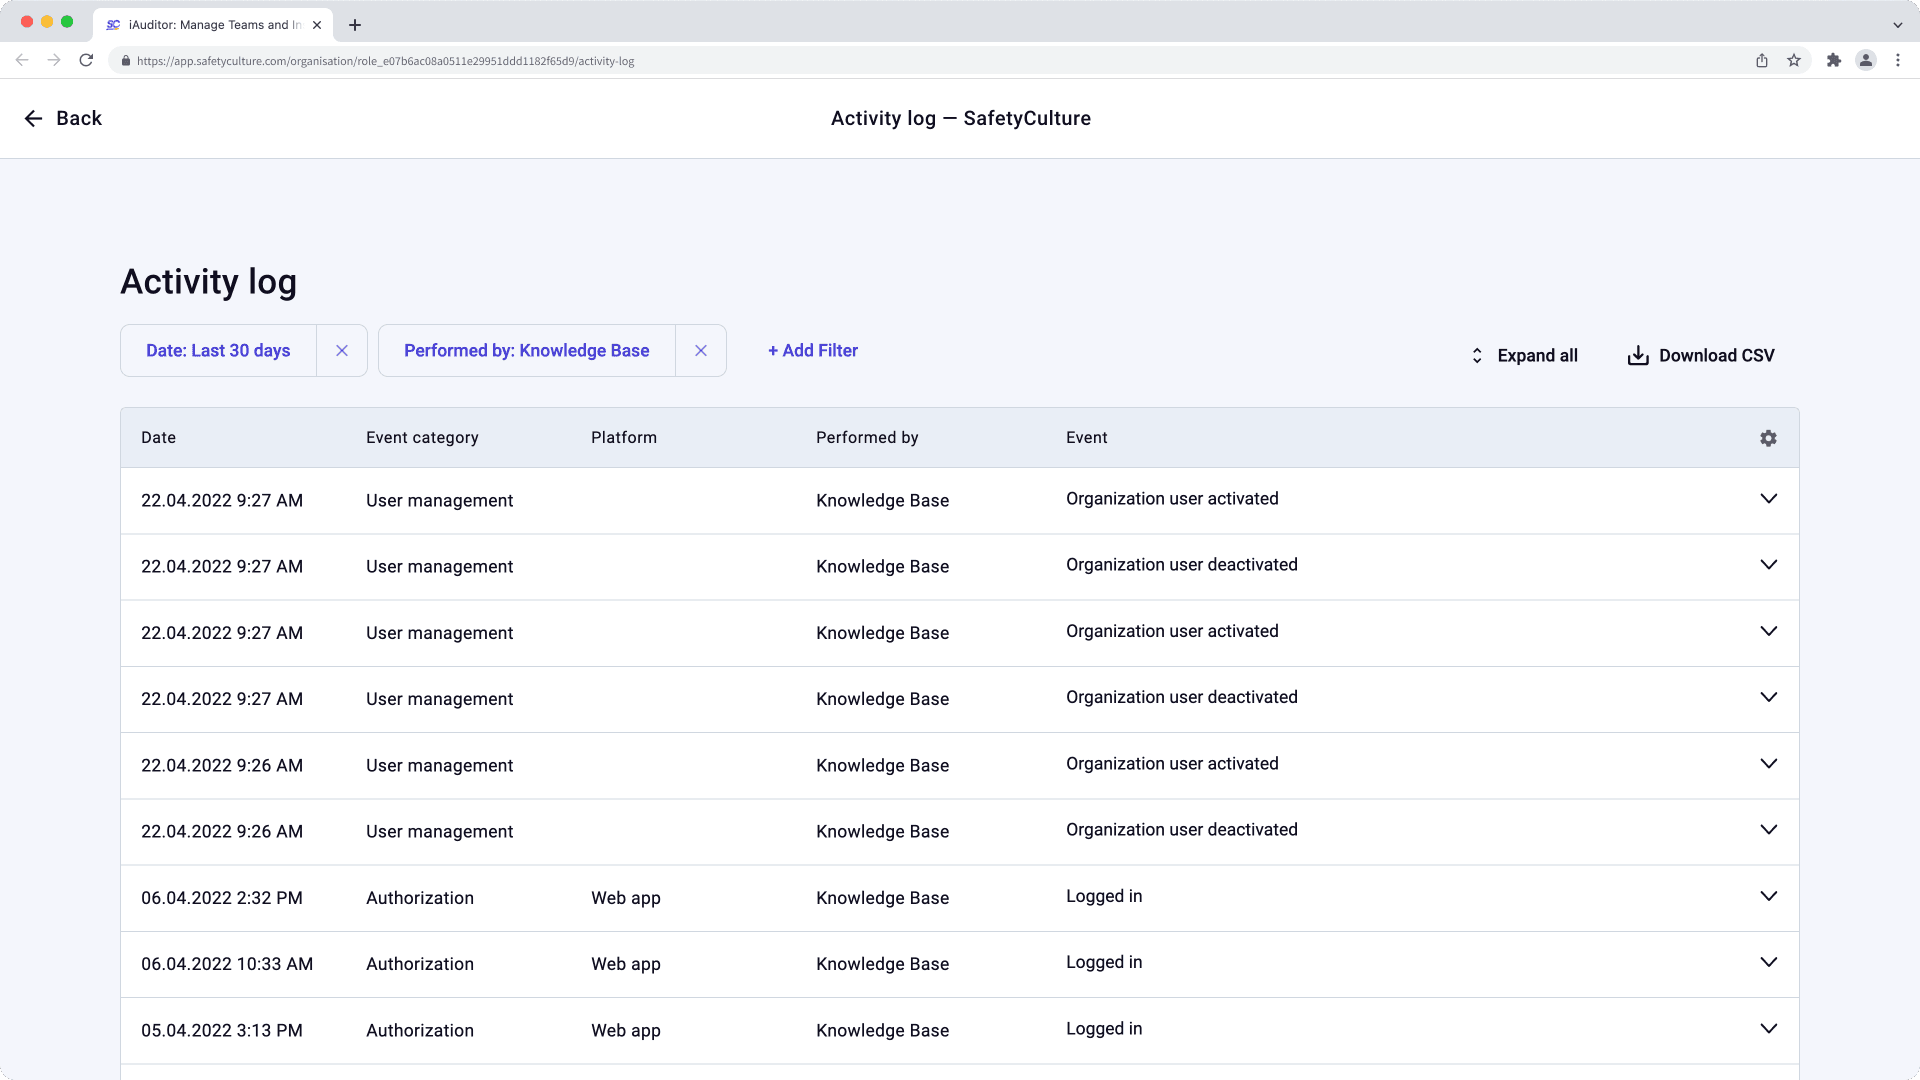Click the column settings gear icon

coord(1768,438)
